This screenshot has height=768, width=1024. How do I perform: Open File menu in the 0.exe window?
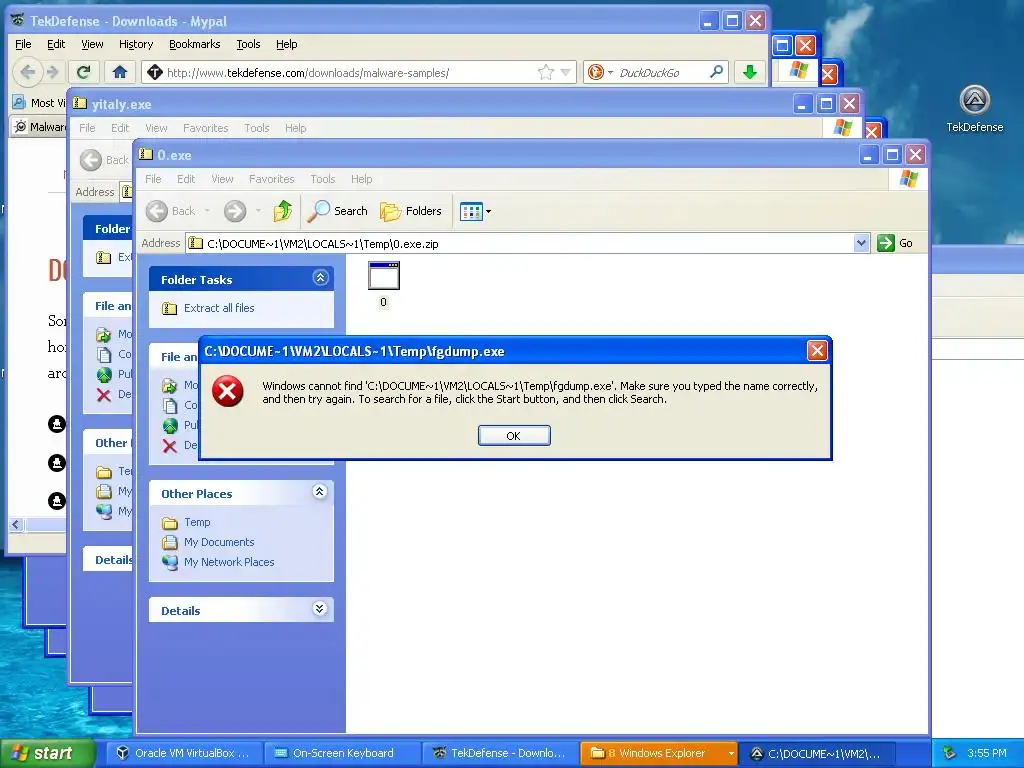[153, 179]
